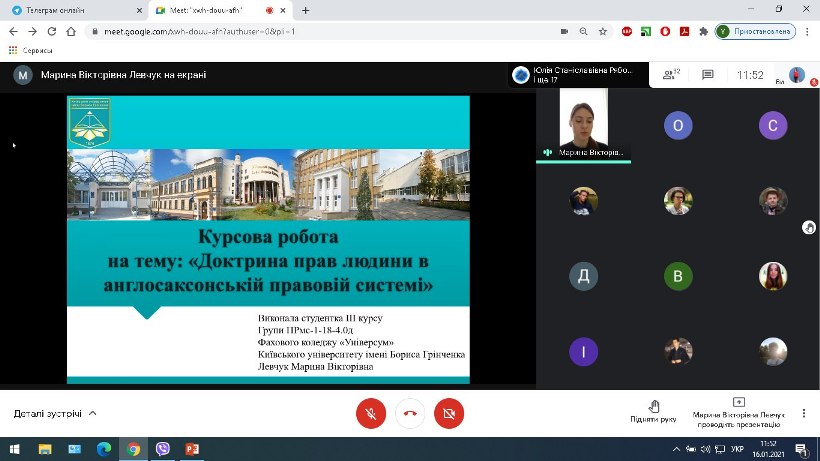Hang up the call with red phone button
This screenshot has width=820, height=461.
pyautogui.click(x=409, y=413)
